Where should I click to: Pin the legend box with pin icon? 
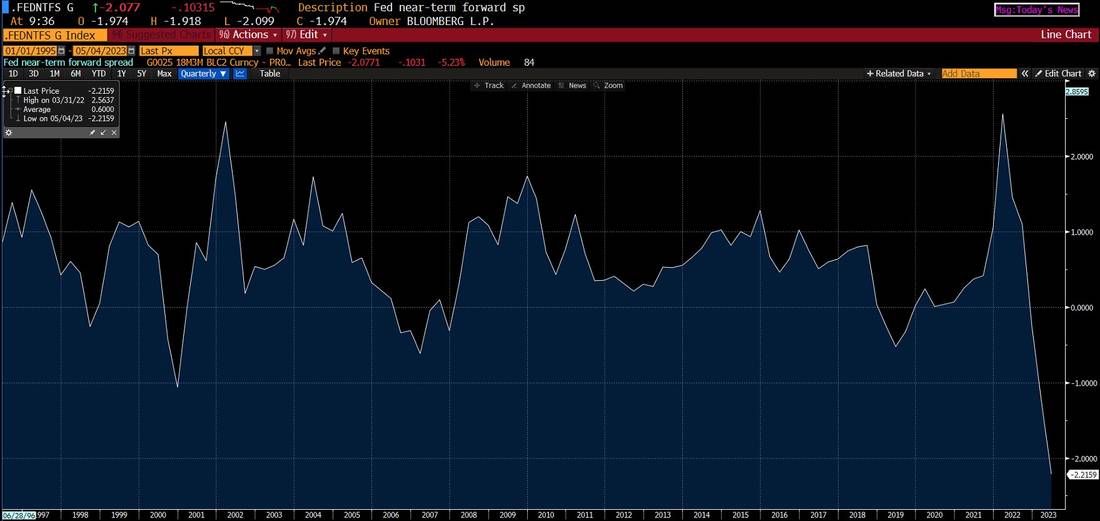tap(91, 133)
